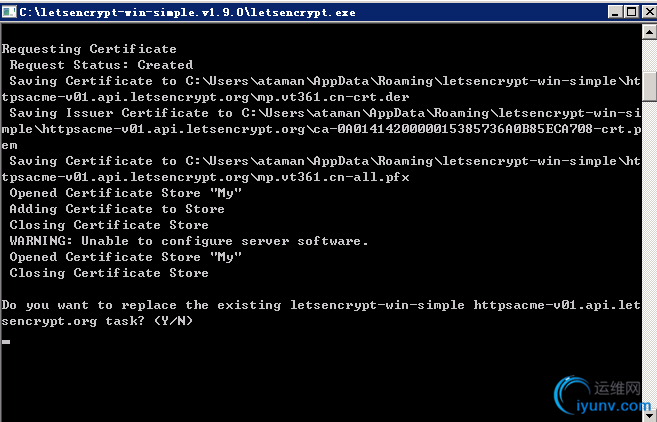The width and height of the screenshot is (657, 422).
Task: Click the scrollbar up arrow
Action: (x=649, y=31)
